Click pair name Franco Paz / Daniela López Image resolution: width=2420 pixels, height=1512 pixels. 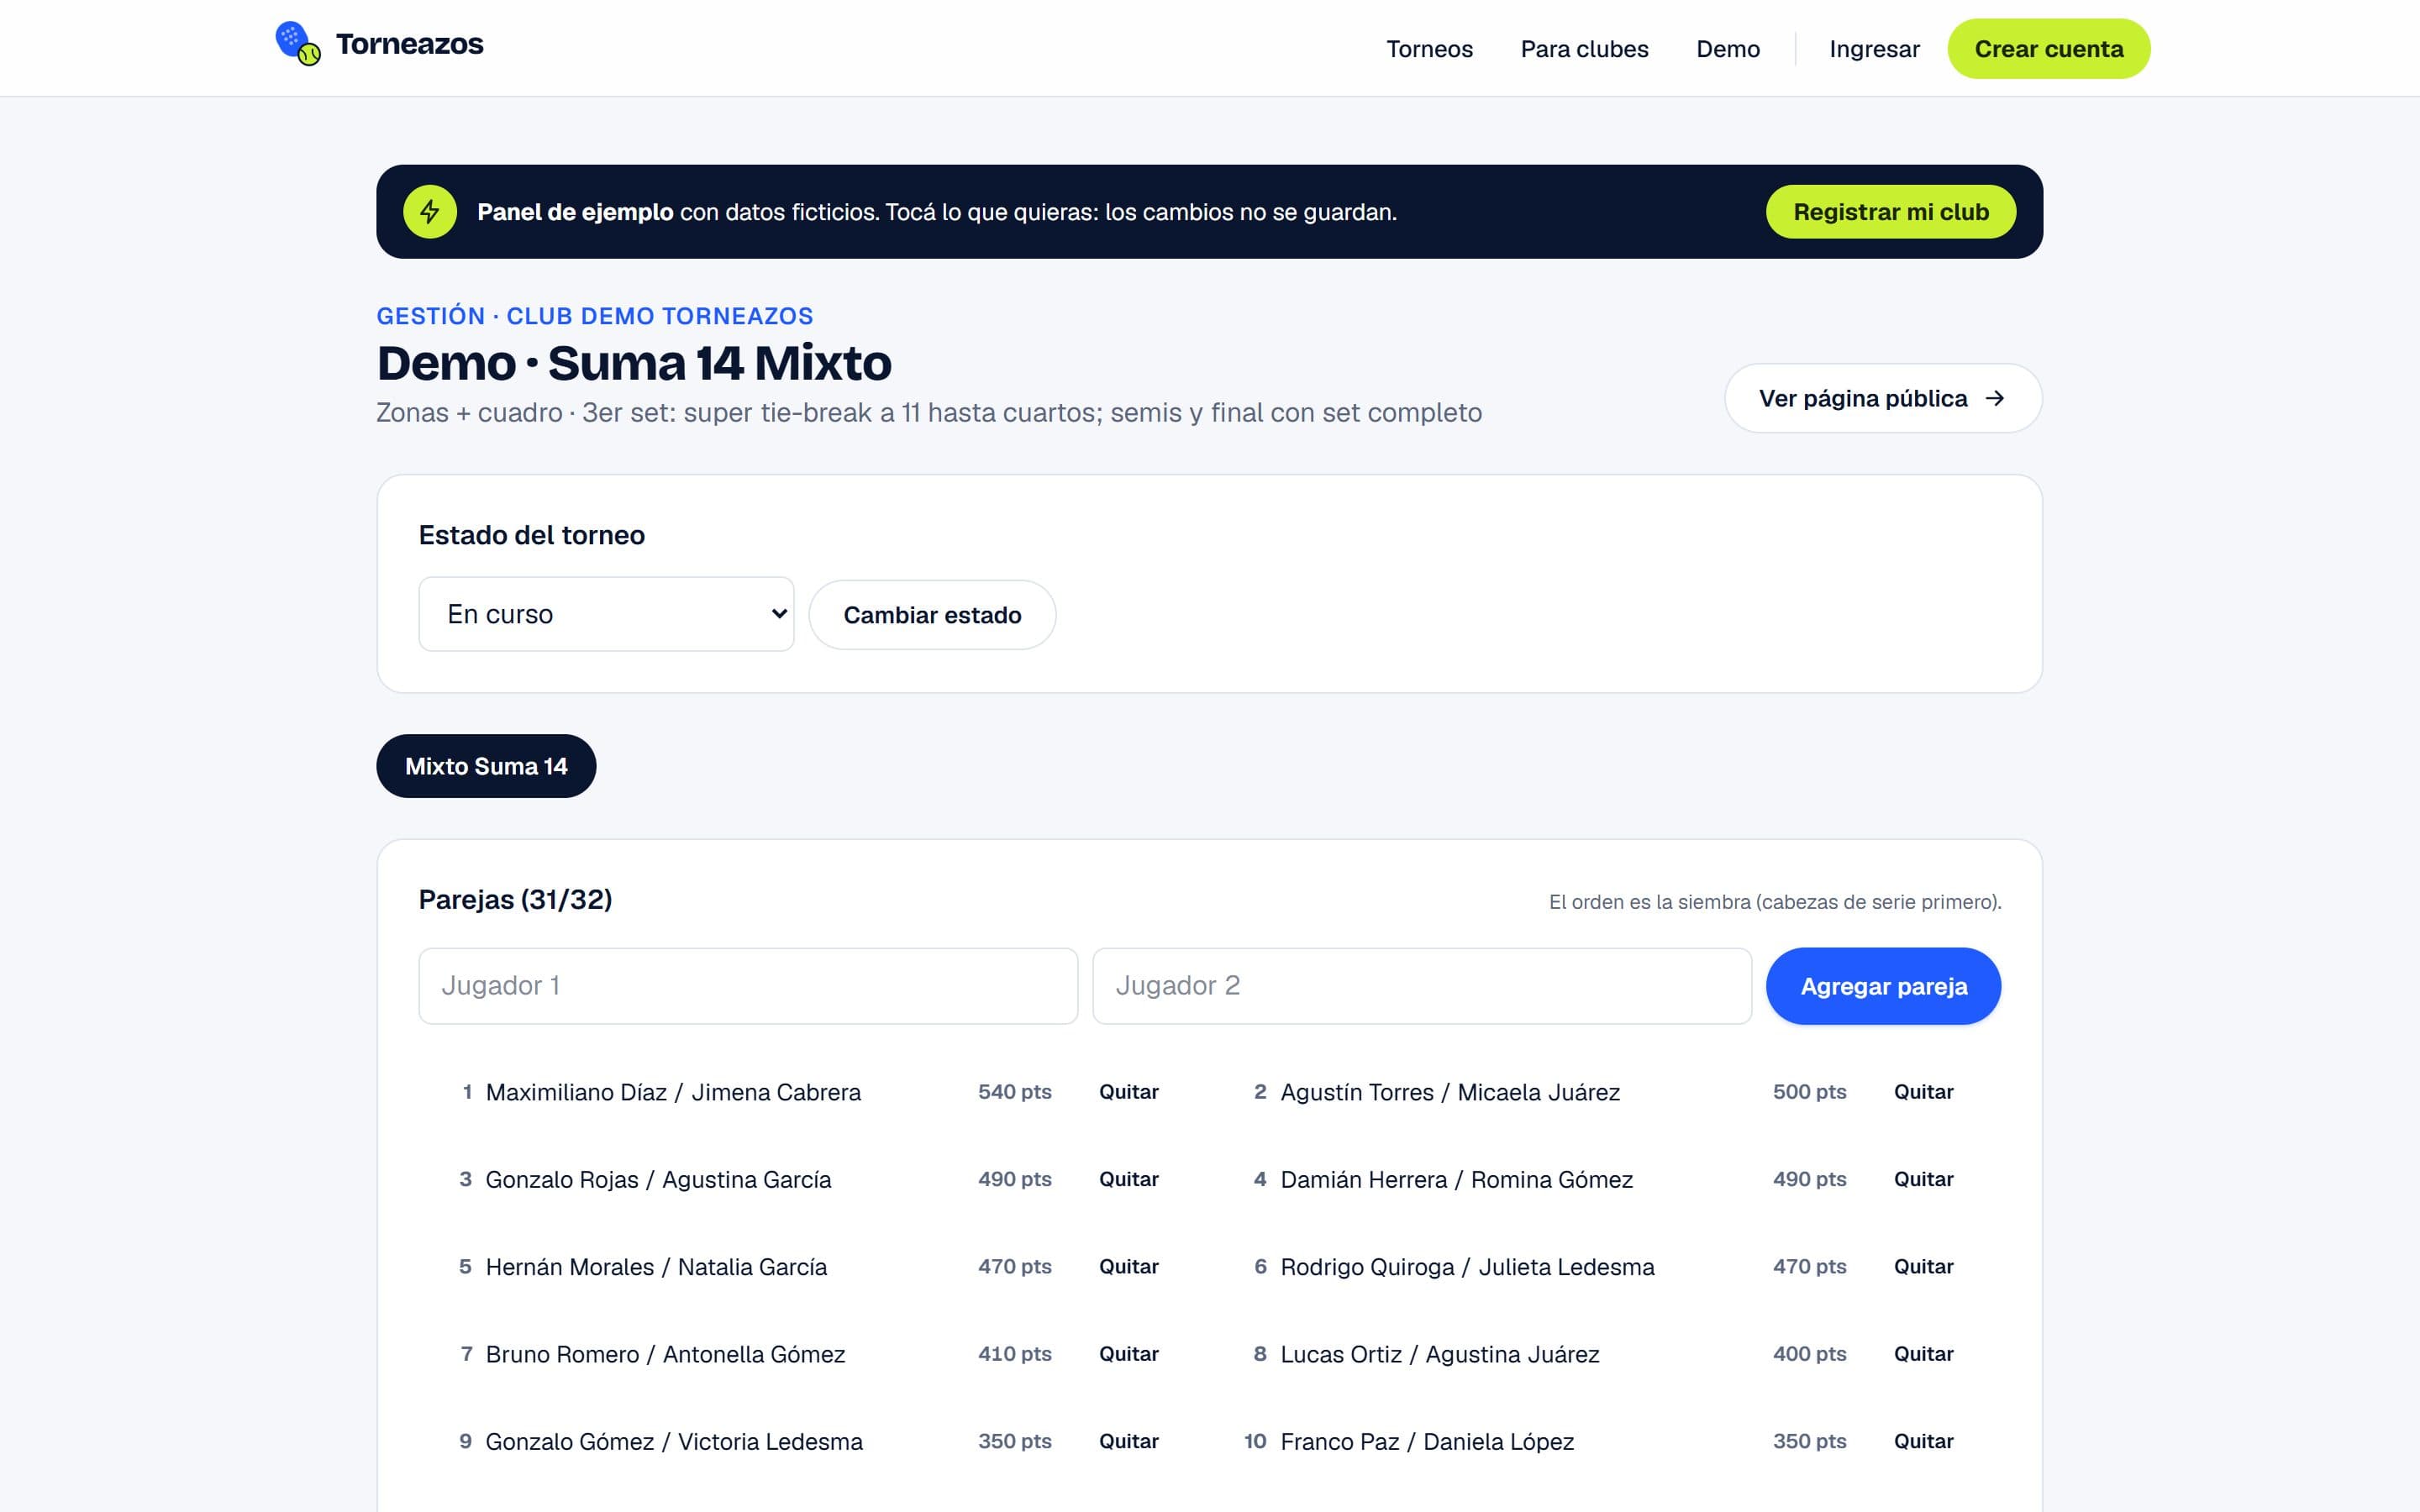click(x=1427, y=1441)
